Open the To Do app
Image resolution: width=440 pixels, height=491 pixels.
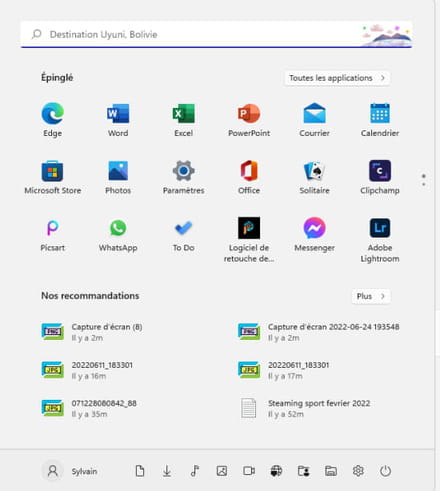183,235
